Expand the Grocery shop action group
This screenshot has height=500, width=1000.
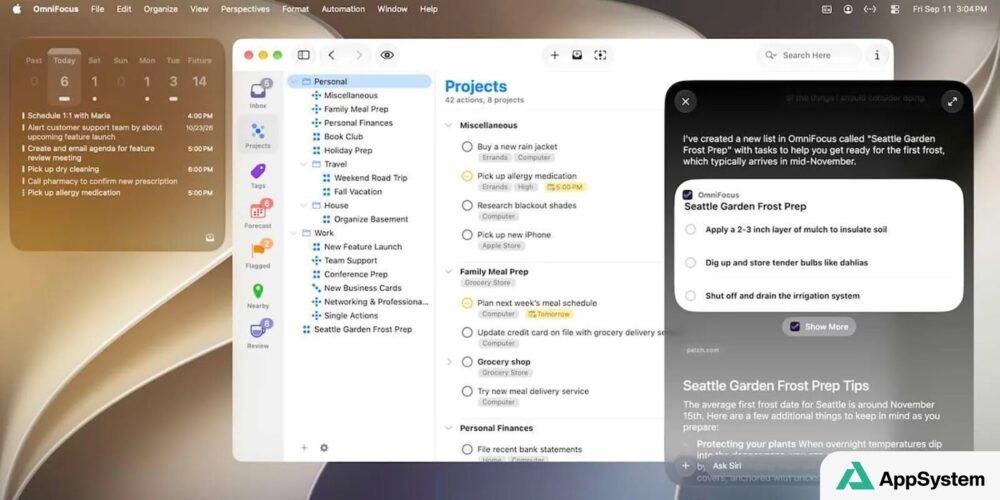tap(449, 362)
